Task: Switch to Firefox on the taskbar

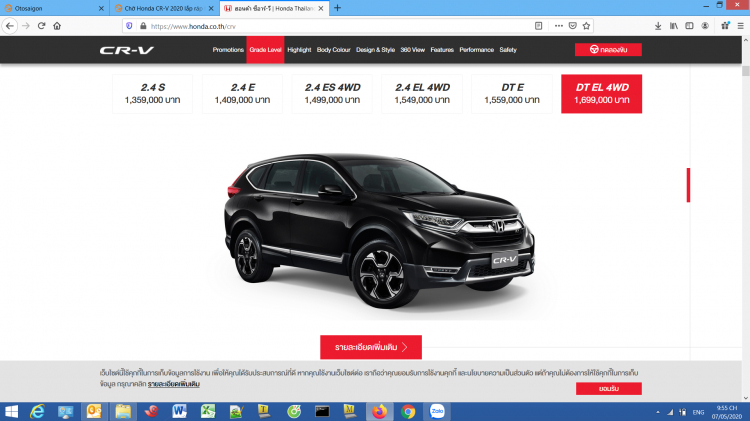Action: (379, 411)
